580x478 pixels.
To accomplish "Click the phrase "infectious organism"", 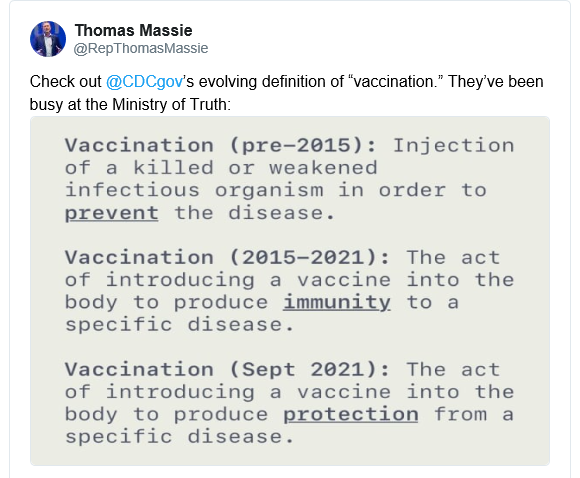I will tap(195, 191).
